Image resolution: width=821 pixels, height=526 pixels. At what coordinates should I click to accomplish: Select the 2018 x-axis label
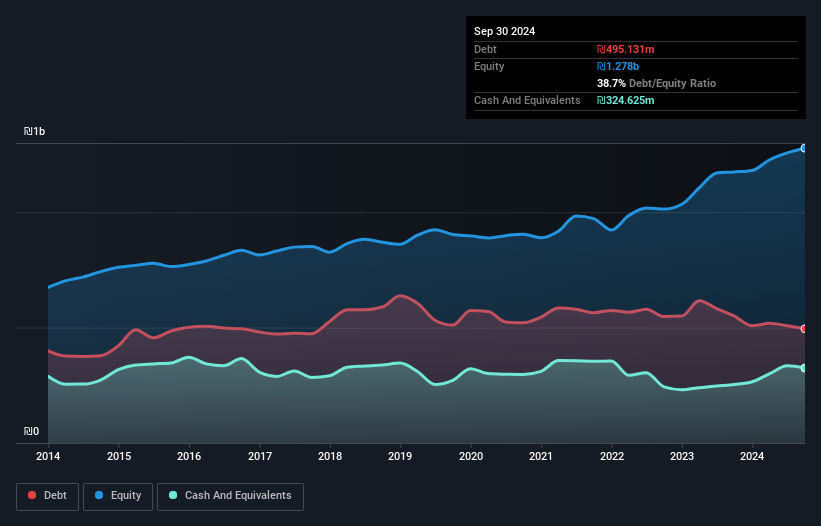pos(330,456)
